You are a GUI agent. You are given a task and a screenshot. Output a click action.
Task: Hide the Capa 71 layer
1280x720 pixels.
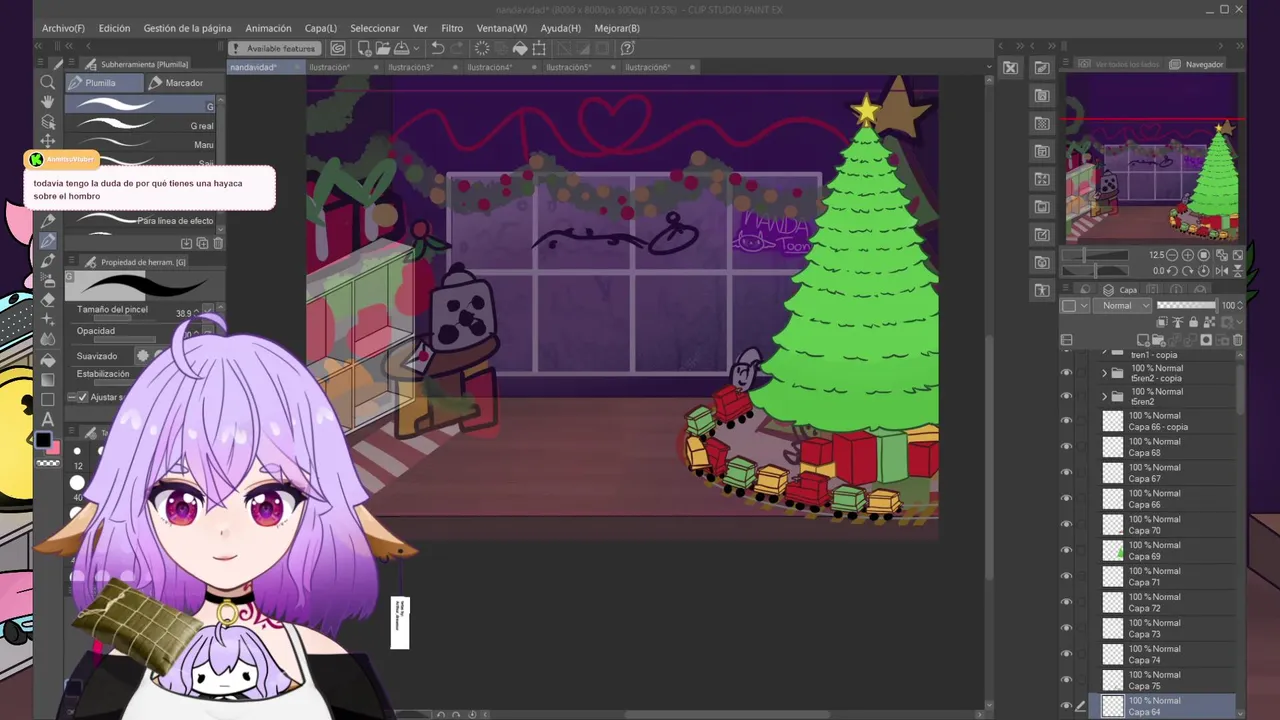[1066, 577]
